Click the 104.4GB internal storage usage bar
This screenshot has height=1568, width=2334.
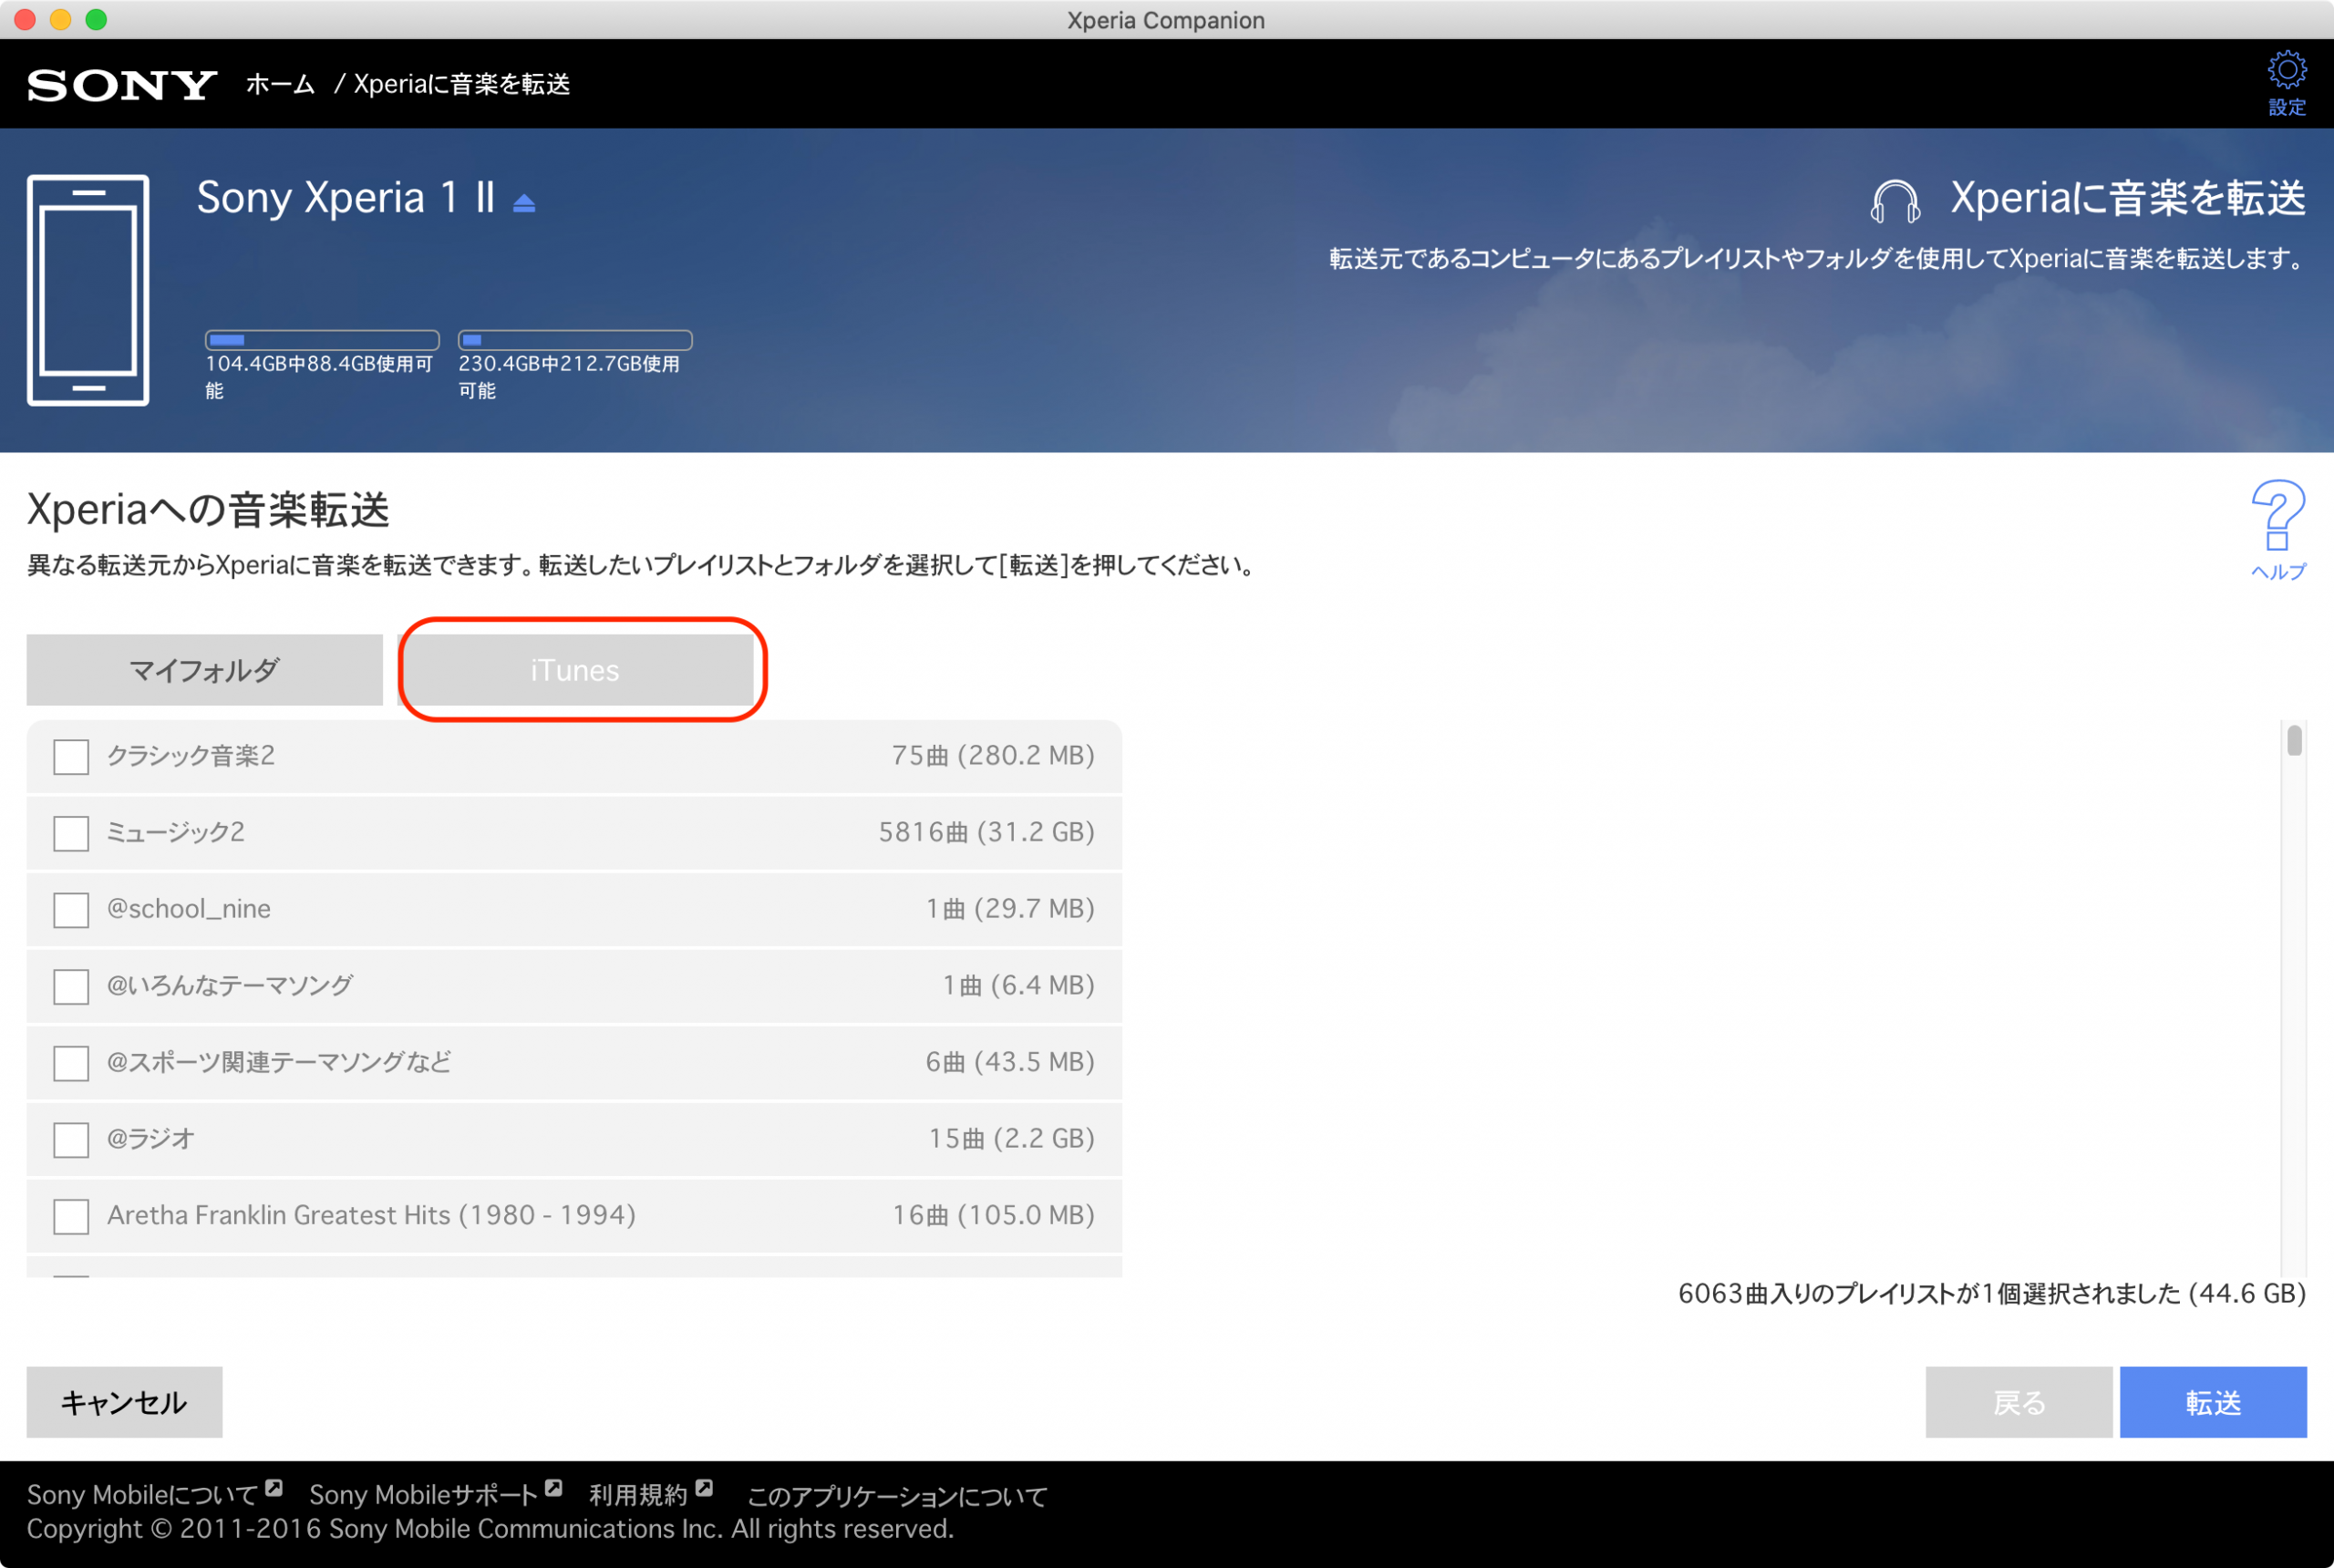[322, 340]
